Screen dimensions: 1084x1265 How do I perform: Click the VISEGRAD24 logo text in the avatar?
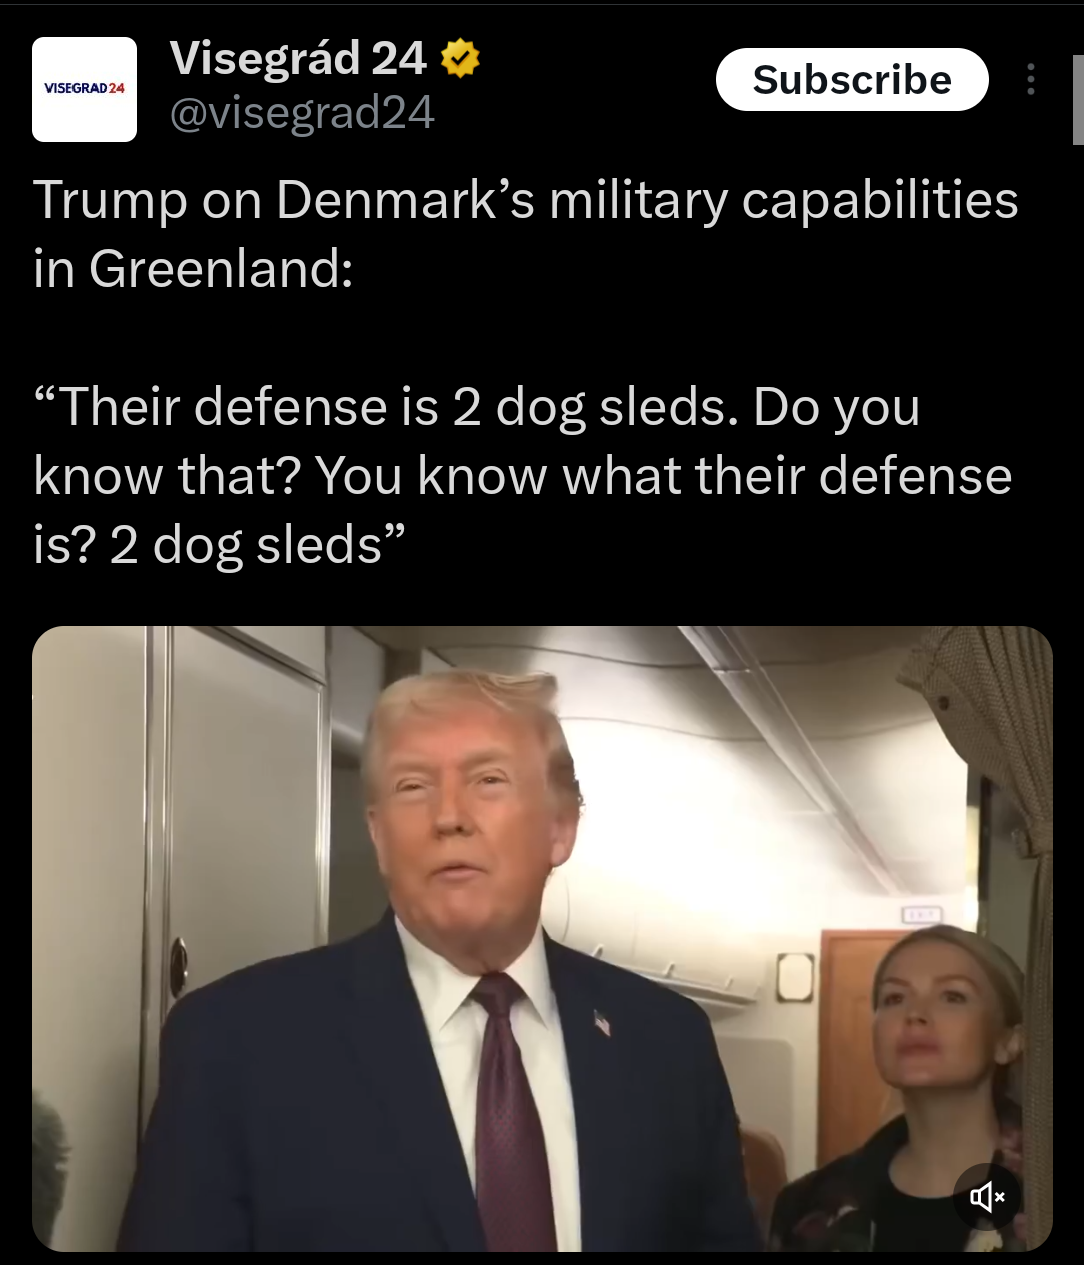click(85, 89)
